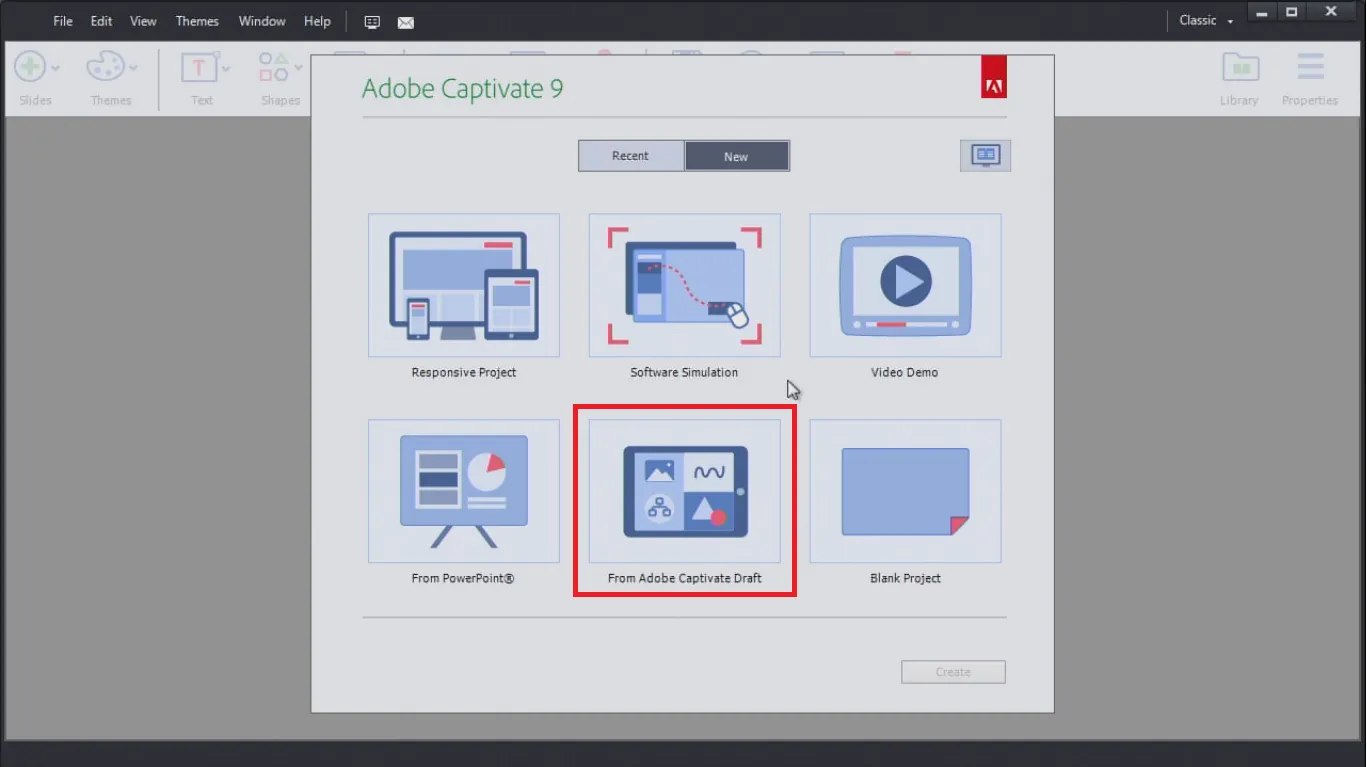Click the From PowerPoint label

[463, 578]
